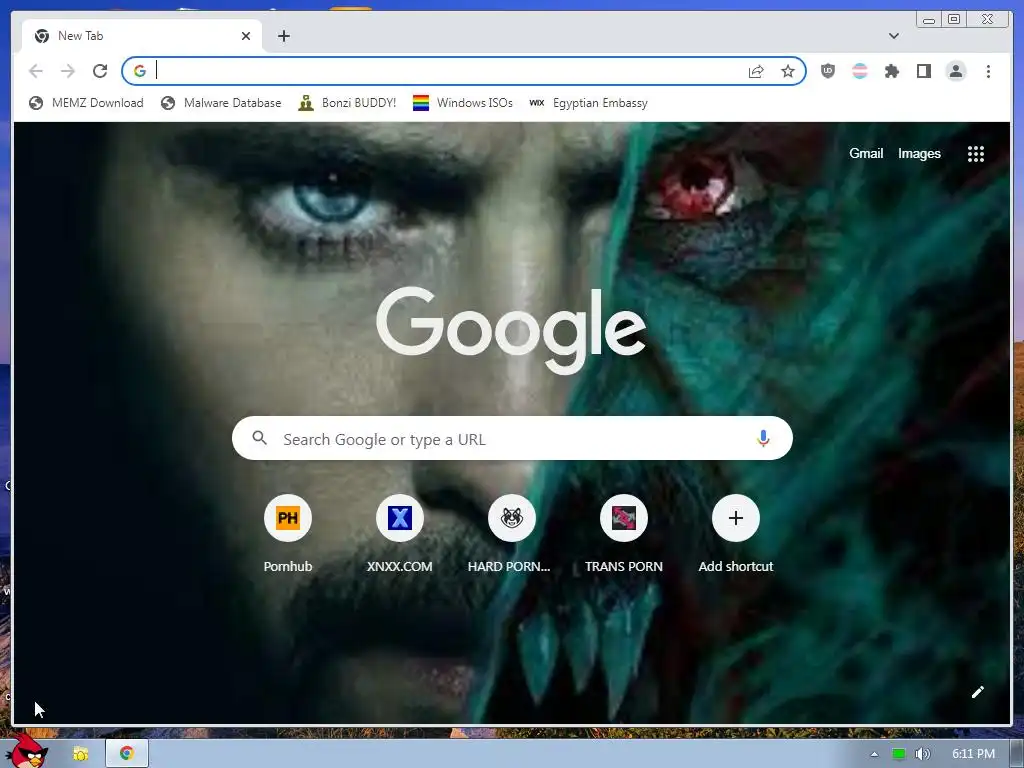Open the Extensions puzzle piece menu
Image resolution: width=1024 pixels, height=768 pixels.
point(891,71)
